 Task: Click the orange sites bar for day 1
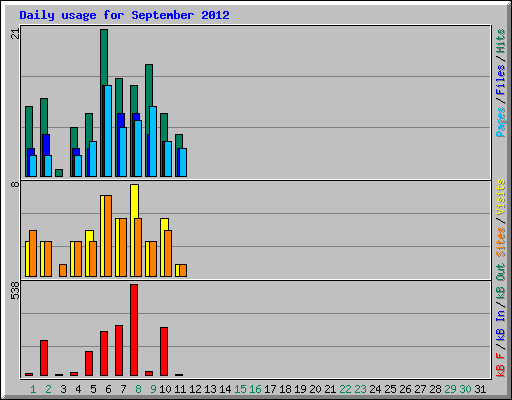pyautogui.click(x=33, y=253)
